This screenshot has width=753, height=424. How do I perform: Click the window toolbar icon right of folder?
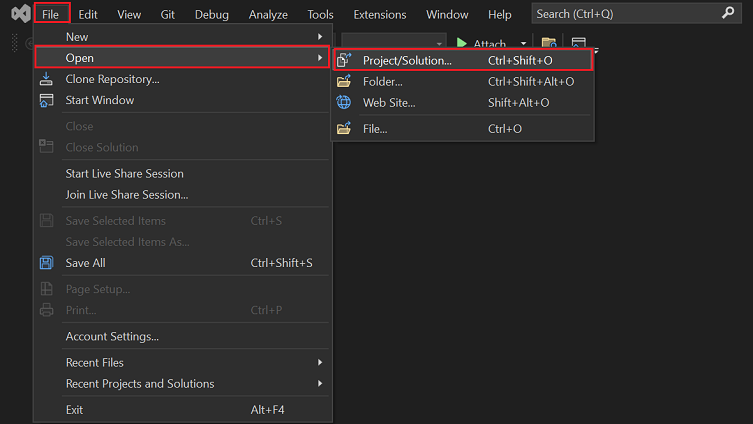point(579,42)
